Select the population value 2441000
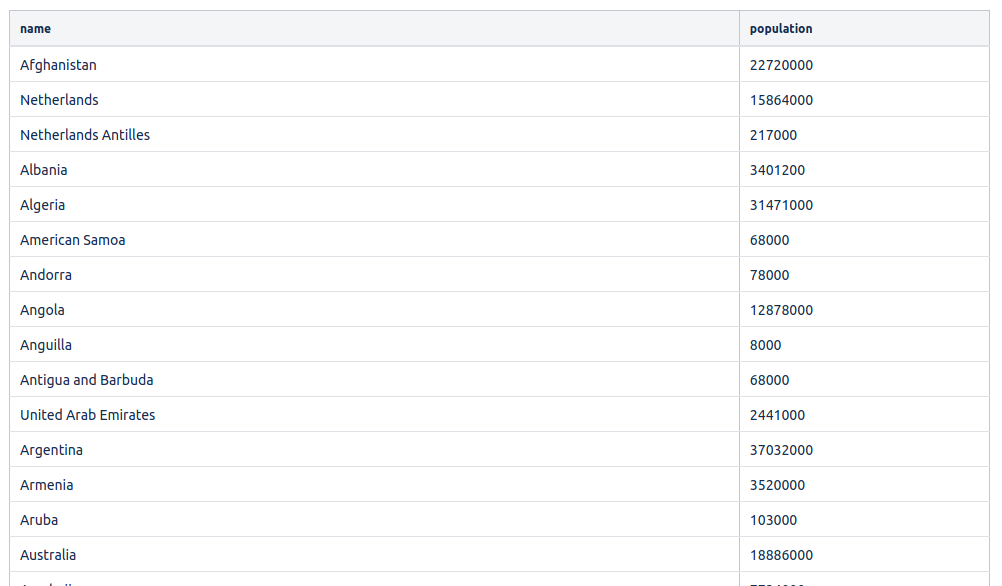Image resolution: width=1002 pixels, height=586 pixels. coord(777,415)
